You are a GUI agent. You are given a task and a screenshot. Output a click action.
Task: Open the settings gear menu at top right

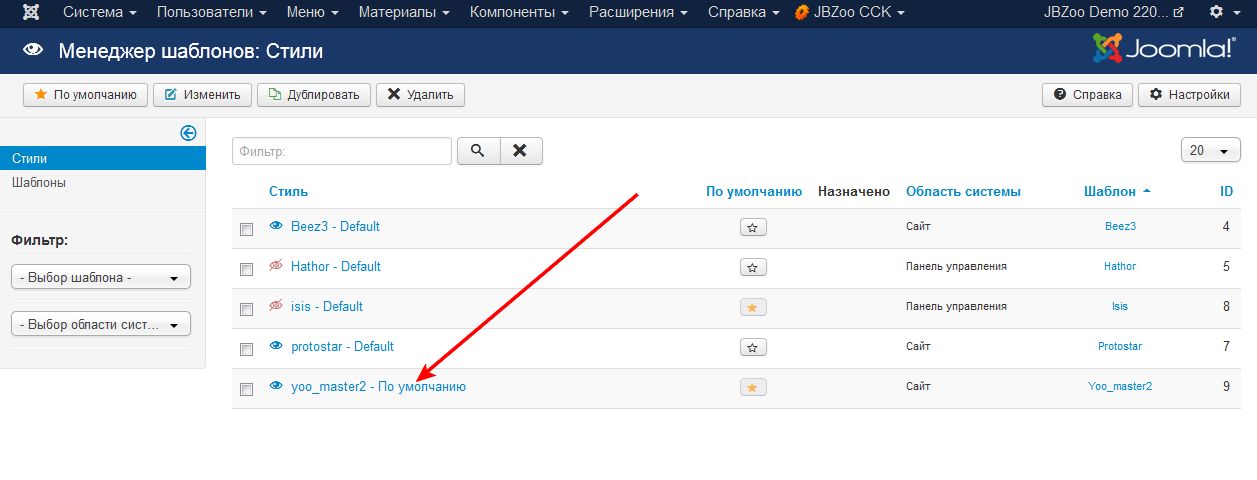pos(1222,13)
